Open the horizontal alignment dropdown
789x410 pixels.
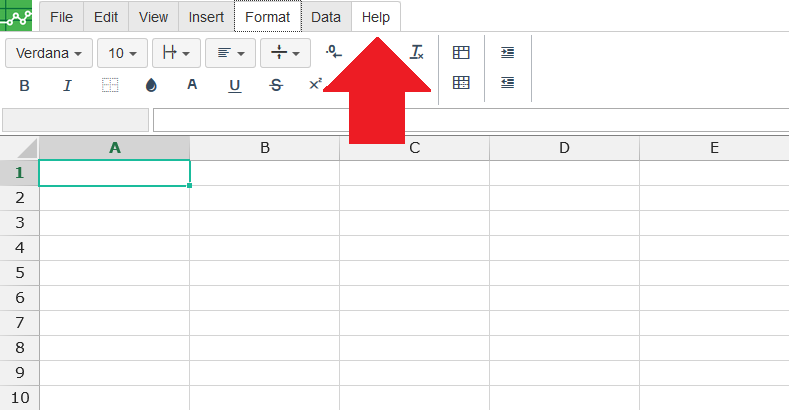[231, 53]
